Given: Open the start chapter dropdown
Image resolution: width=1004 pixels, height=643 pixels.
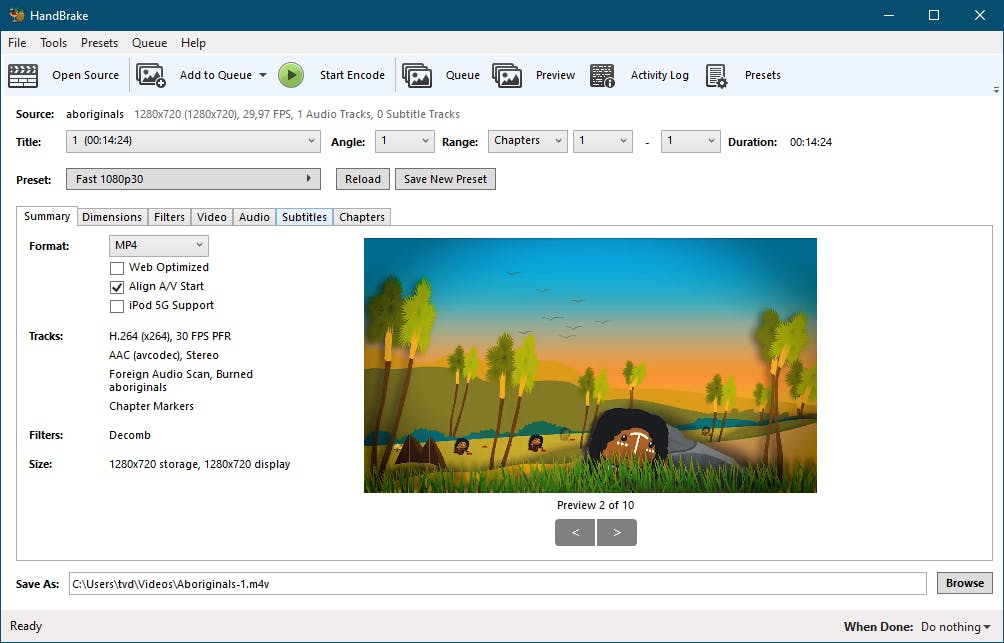Looking at the screenshot, I should point(603,141).
